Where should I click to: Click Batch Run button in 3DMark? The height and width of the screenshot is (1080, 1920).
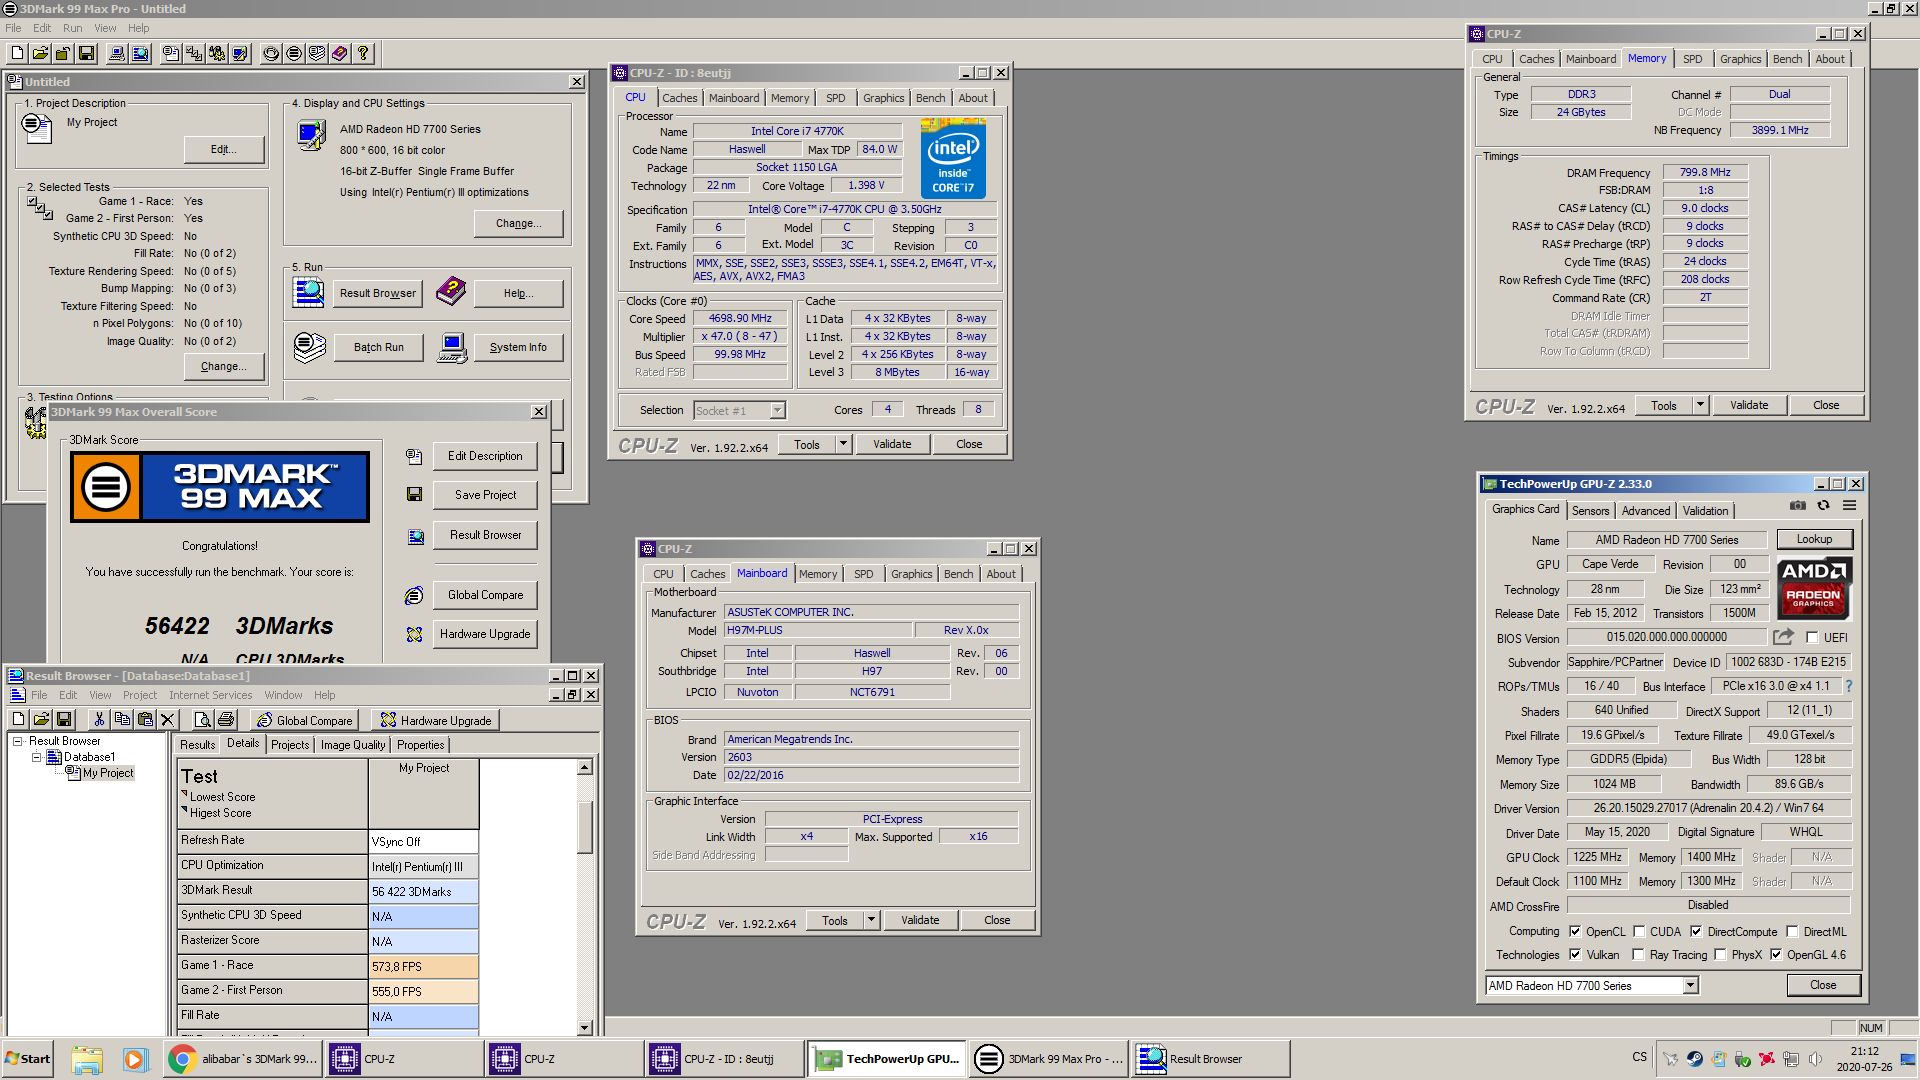pyautogui.click(x=378, y=347)
